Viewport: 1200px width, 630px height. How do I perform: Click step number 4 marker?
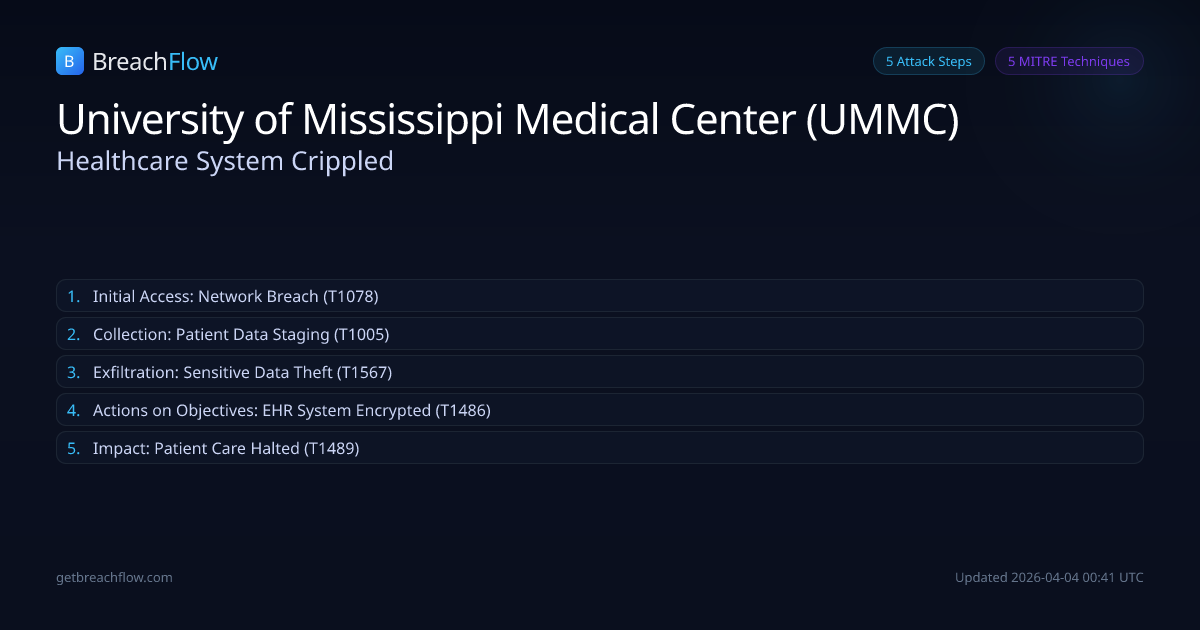[x=73, y=410]
